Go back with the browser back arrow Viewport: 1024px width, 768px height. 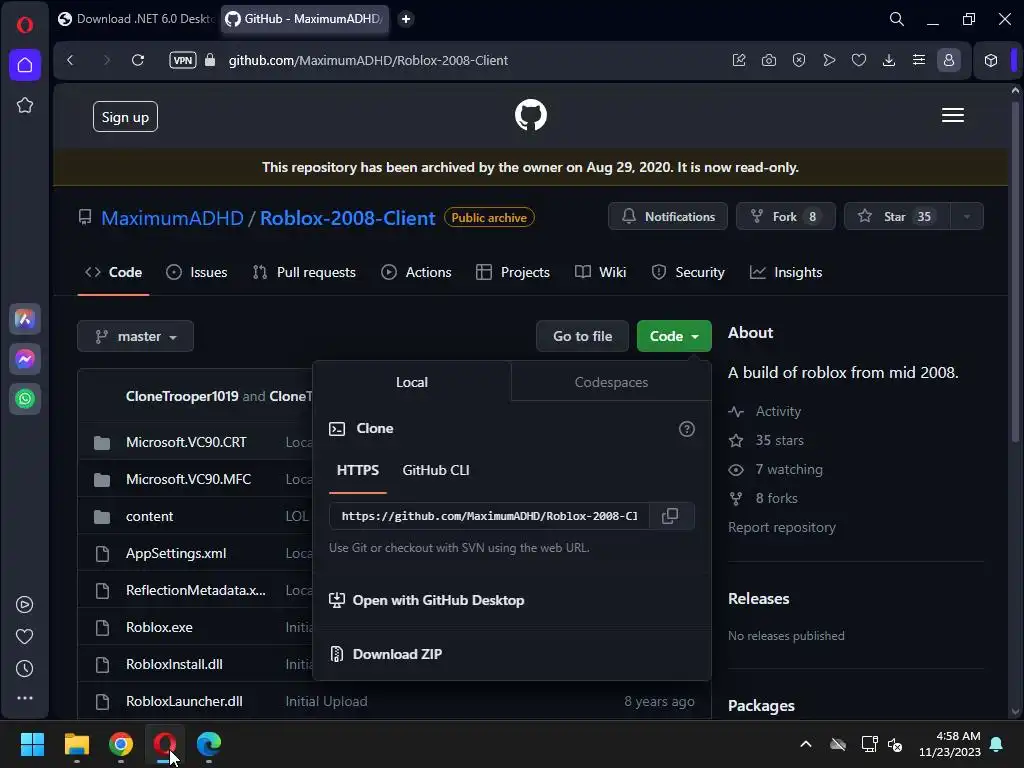(71, 60)
